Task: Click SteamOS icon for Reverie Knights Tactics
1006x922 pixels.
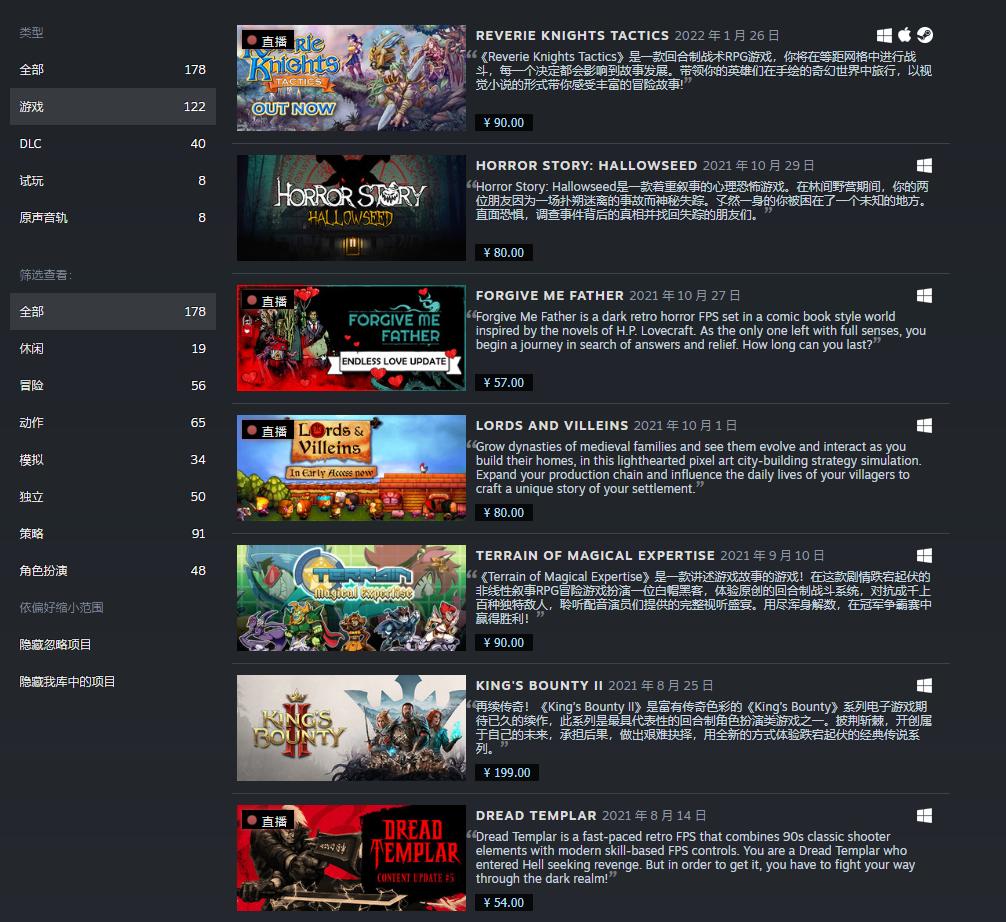Action: 925,35
